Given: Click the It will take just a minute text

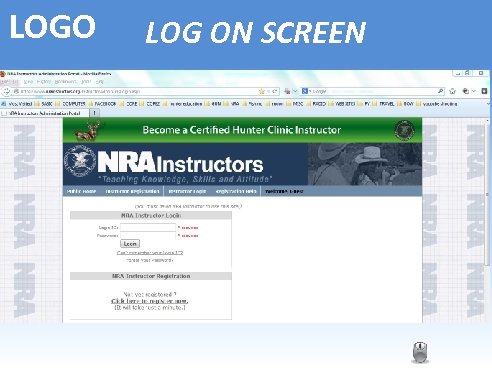Looking at the screenshot, I should coord(150,307).
